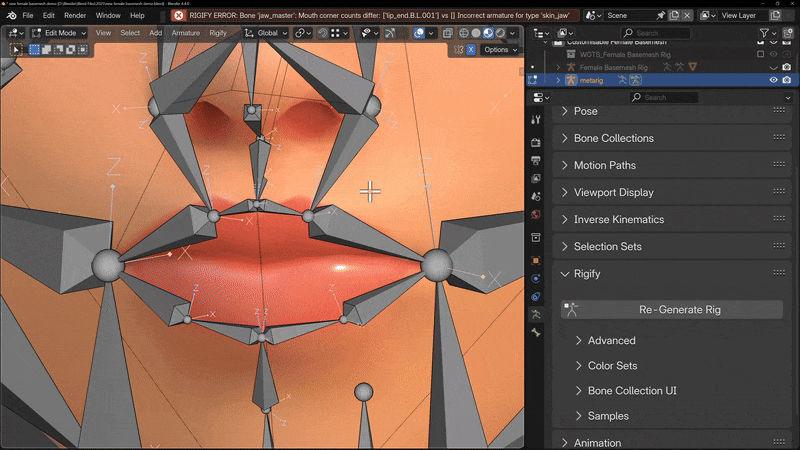
Task: Expand the Bone Collections panel
Action: tap(613, 138)
